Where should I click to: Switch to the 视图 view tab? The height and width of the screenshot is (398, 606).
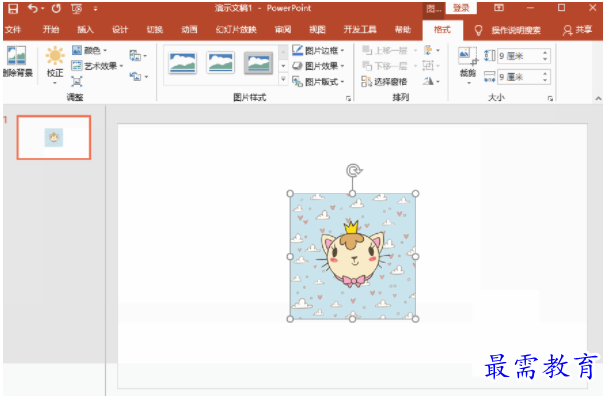317,30
